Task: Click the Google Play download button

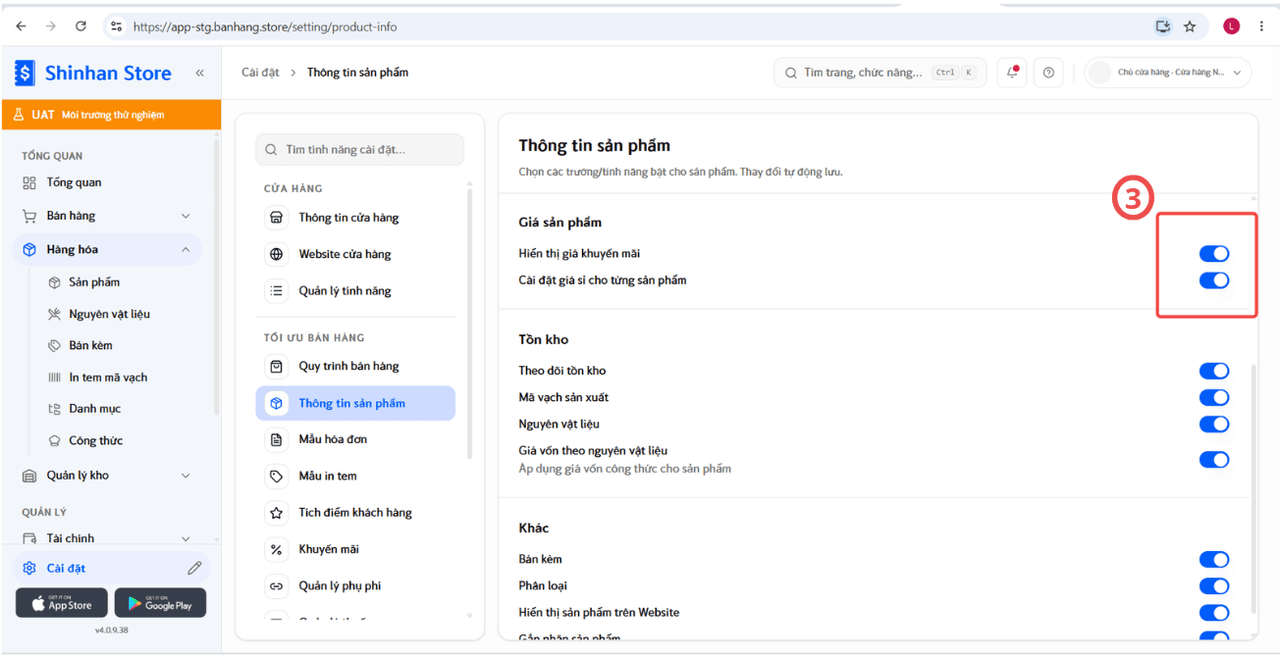Action: 160,603
